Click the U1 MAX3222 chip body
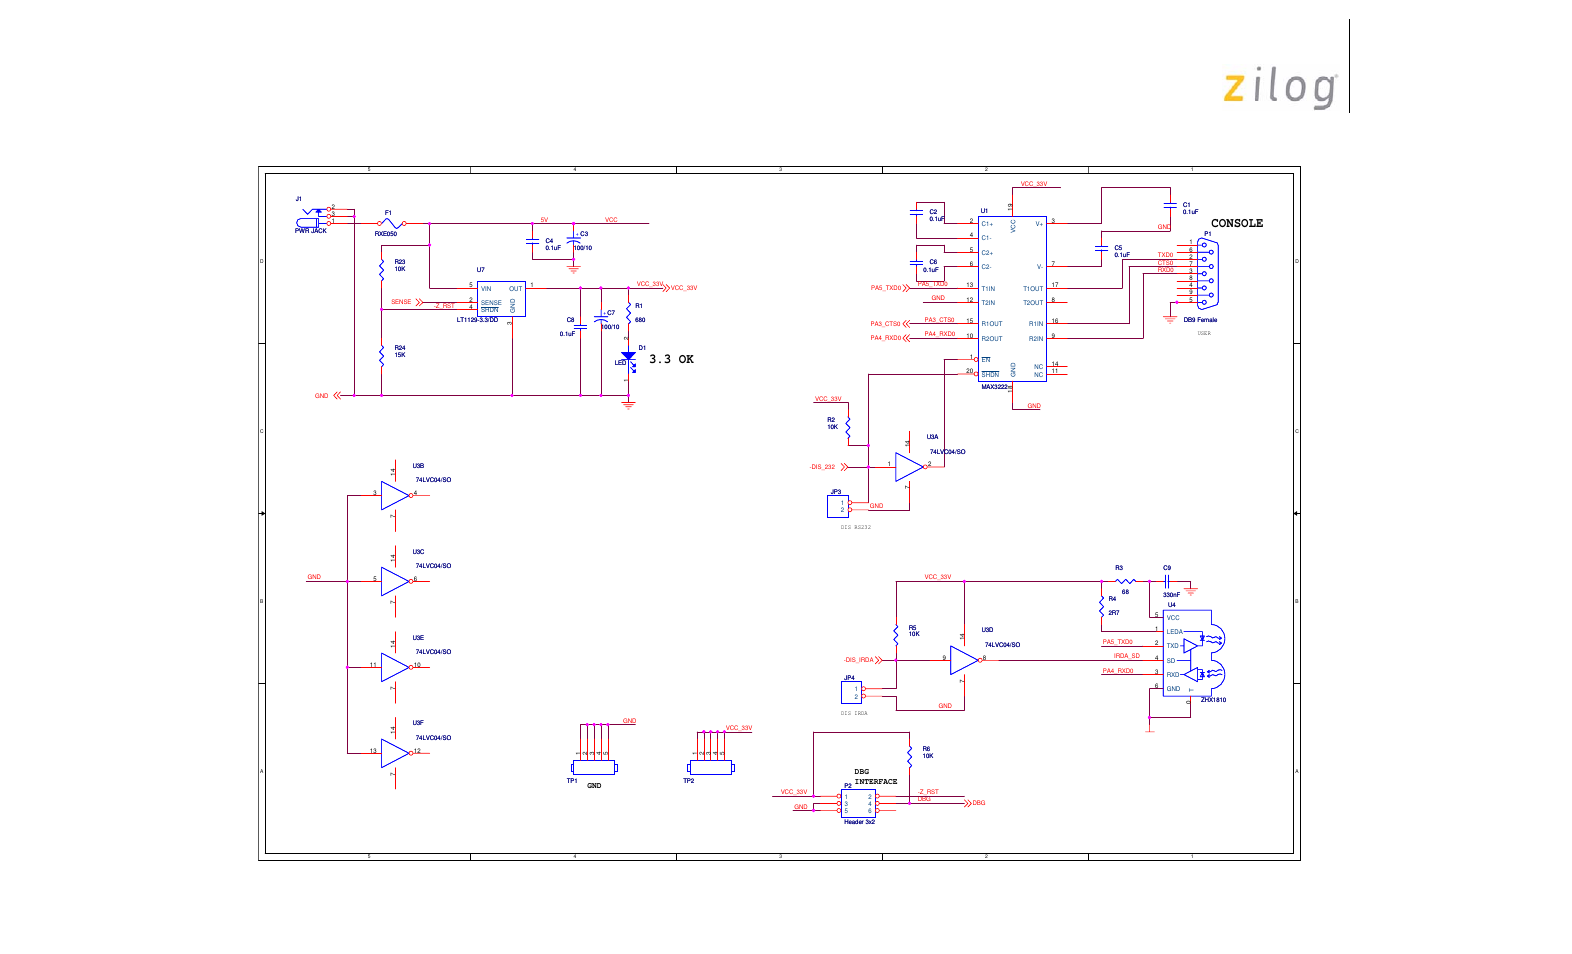Viewport: 1572px width, 954px height. (1012, 299)
